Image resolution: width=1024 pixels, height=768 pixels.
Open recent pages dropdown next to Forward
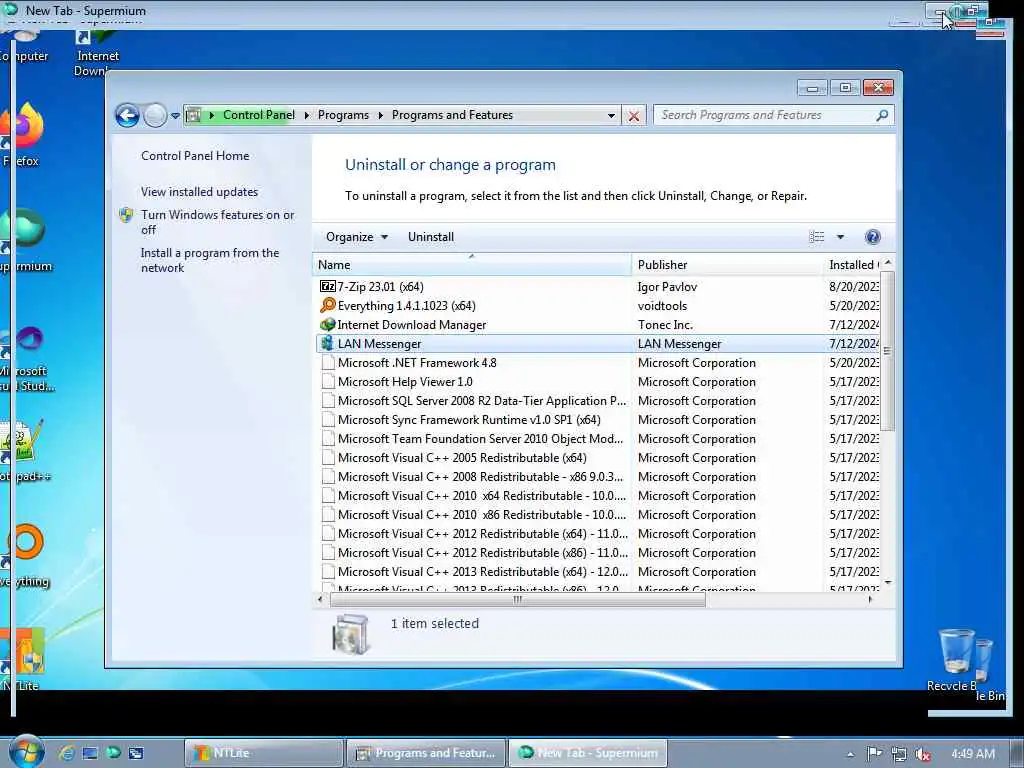coord(175,116)
